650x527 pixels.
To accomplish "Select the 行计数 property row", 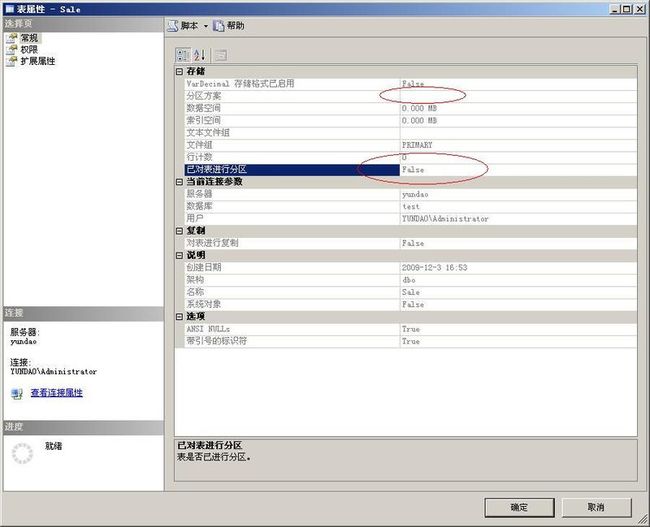I will pyautogui.click(x=410, y=157).
